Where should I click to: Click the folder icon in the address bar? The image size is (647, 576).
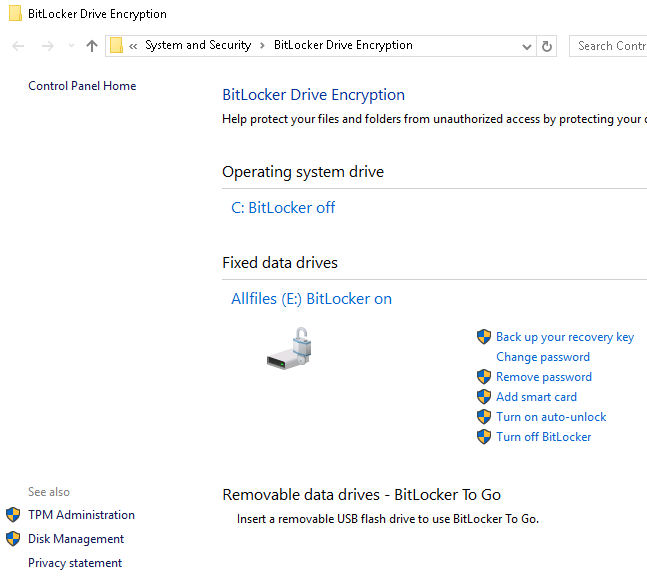117,46
